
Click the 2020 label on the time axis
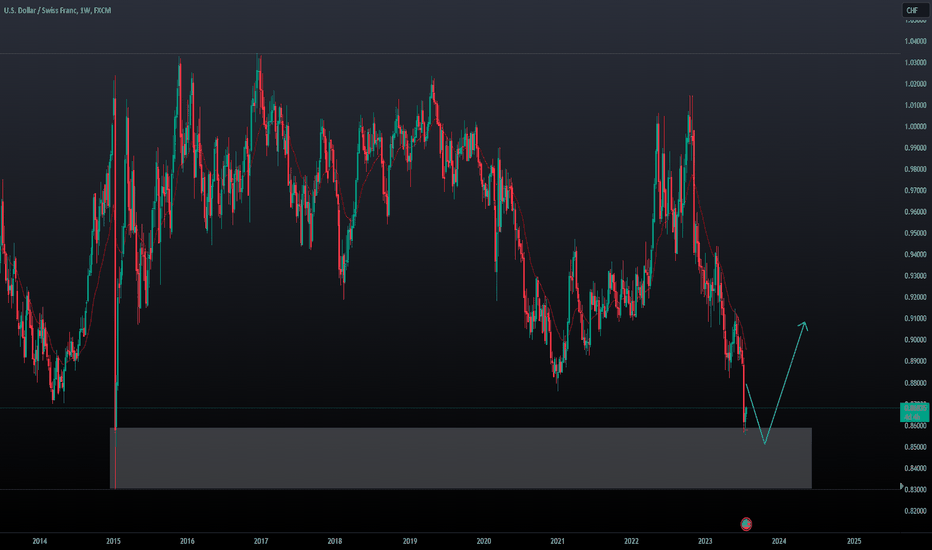[484, 541]
